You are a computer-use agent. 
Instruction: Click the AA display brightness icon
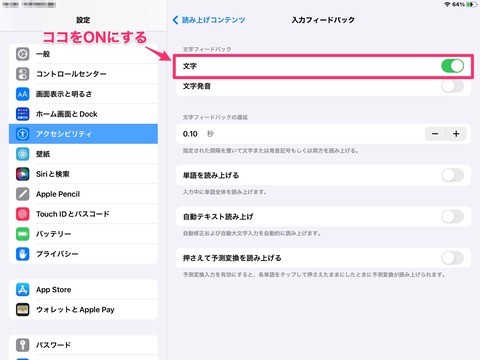[x=23, y=94]
